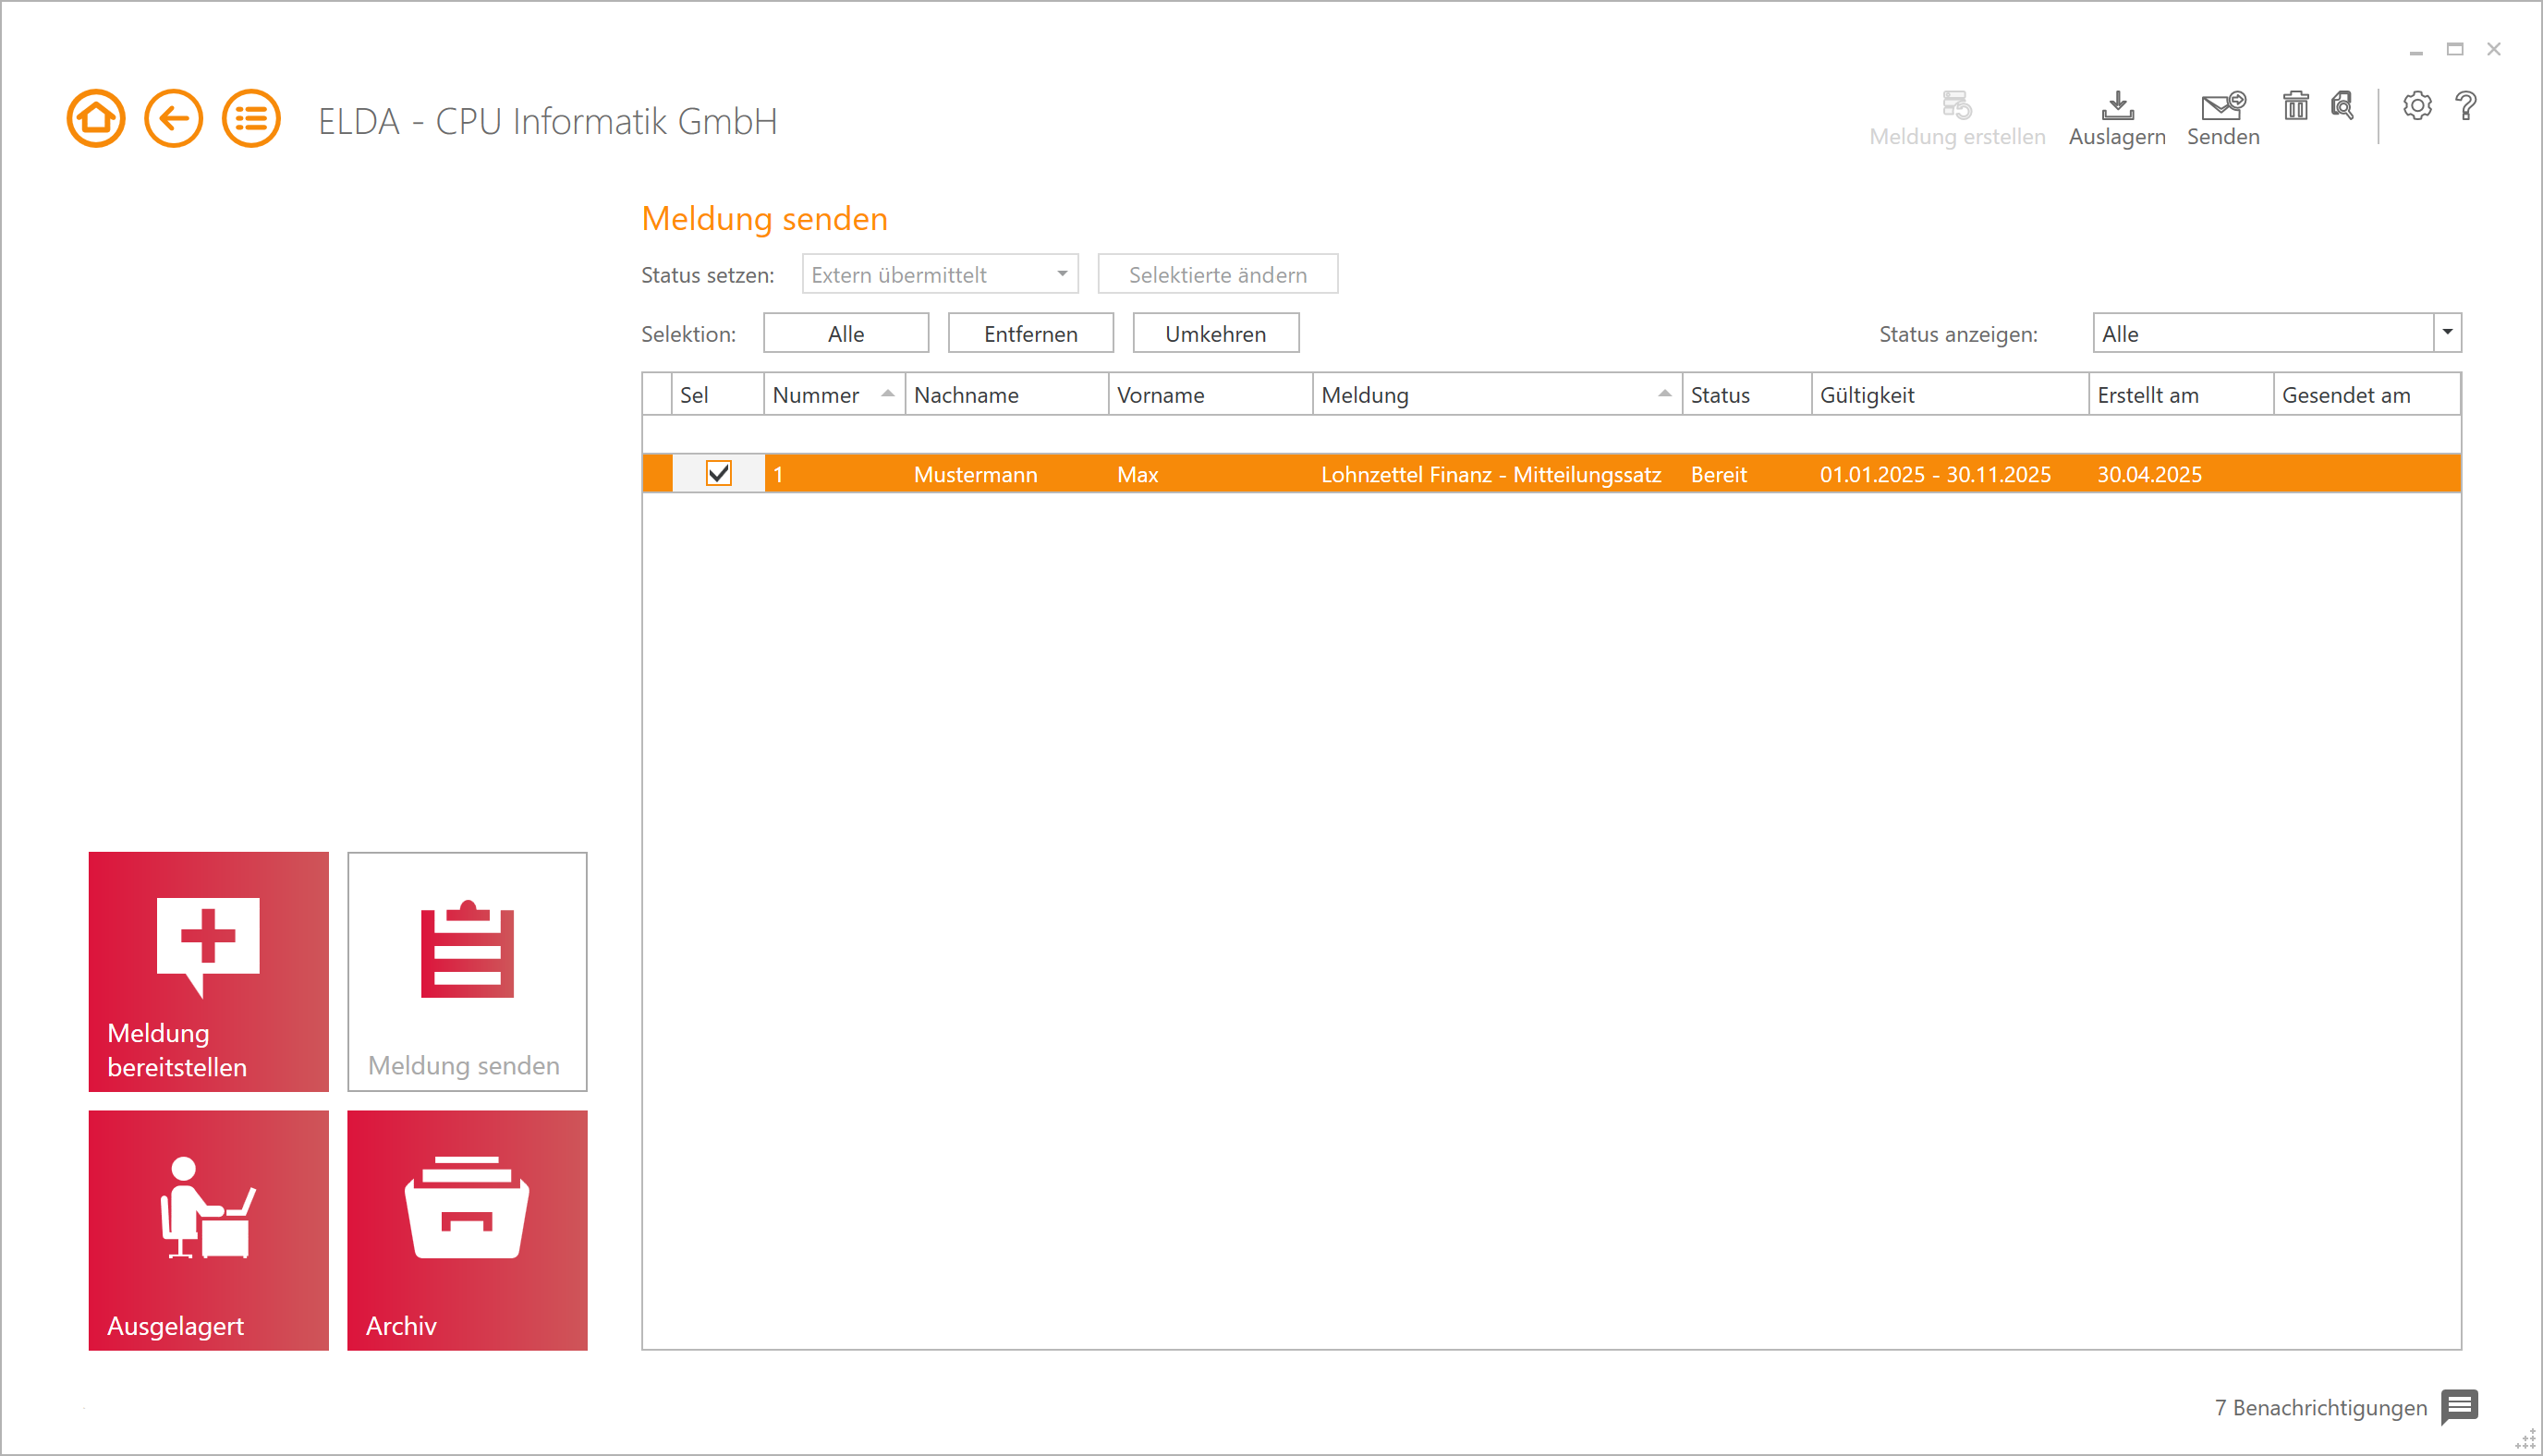The image size is (2543, 1456).
Task: Click the trash can delete icon
Action: (x=2295, y=105)
